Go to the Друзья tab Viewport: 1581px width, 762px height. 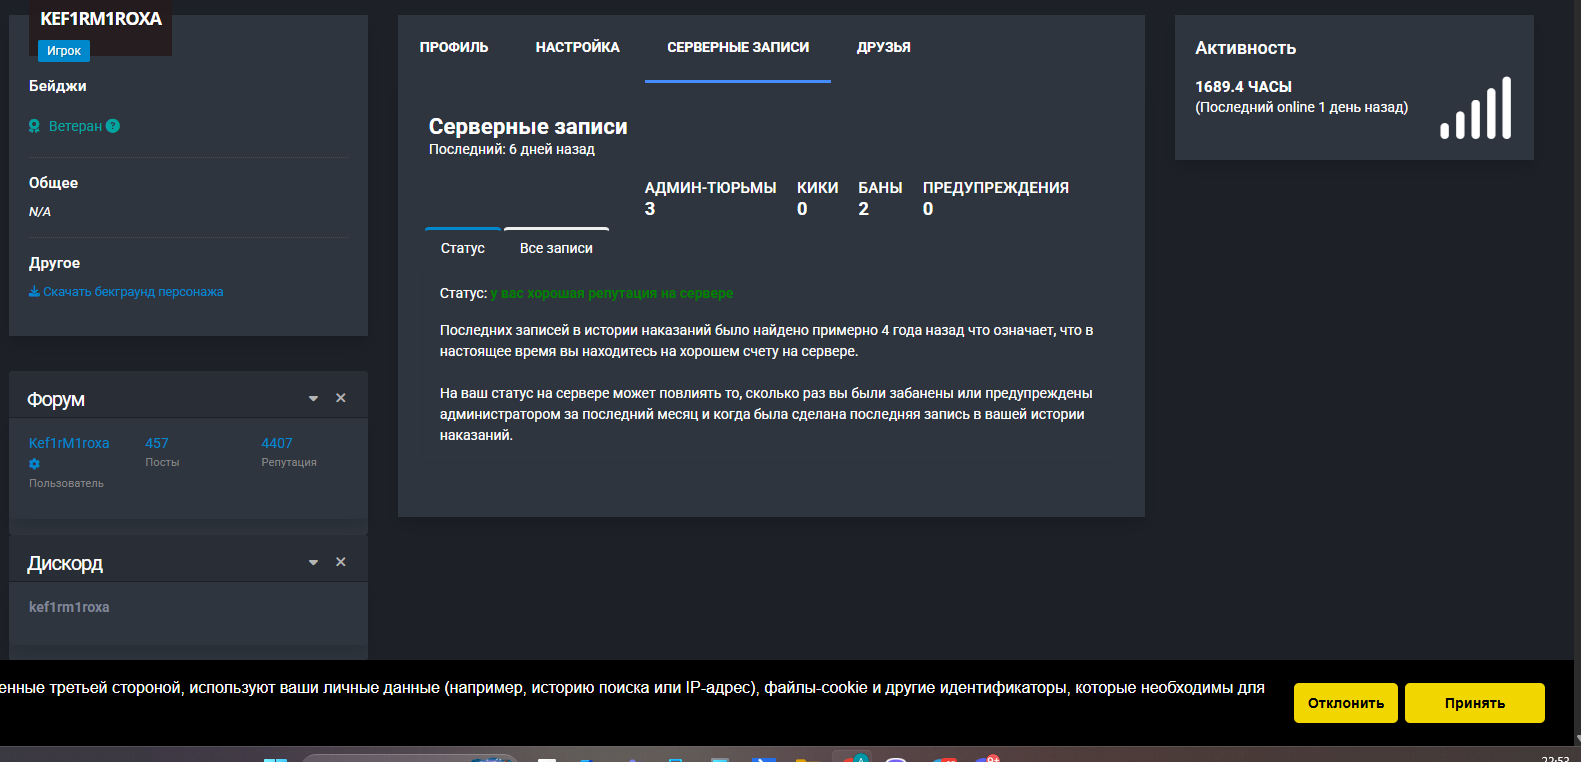point(883,47)
